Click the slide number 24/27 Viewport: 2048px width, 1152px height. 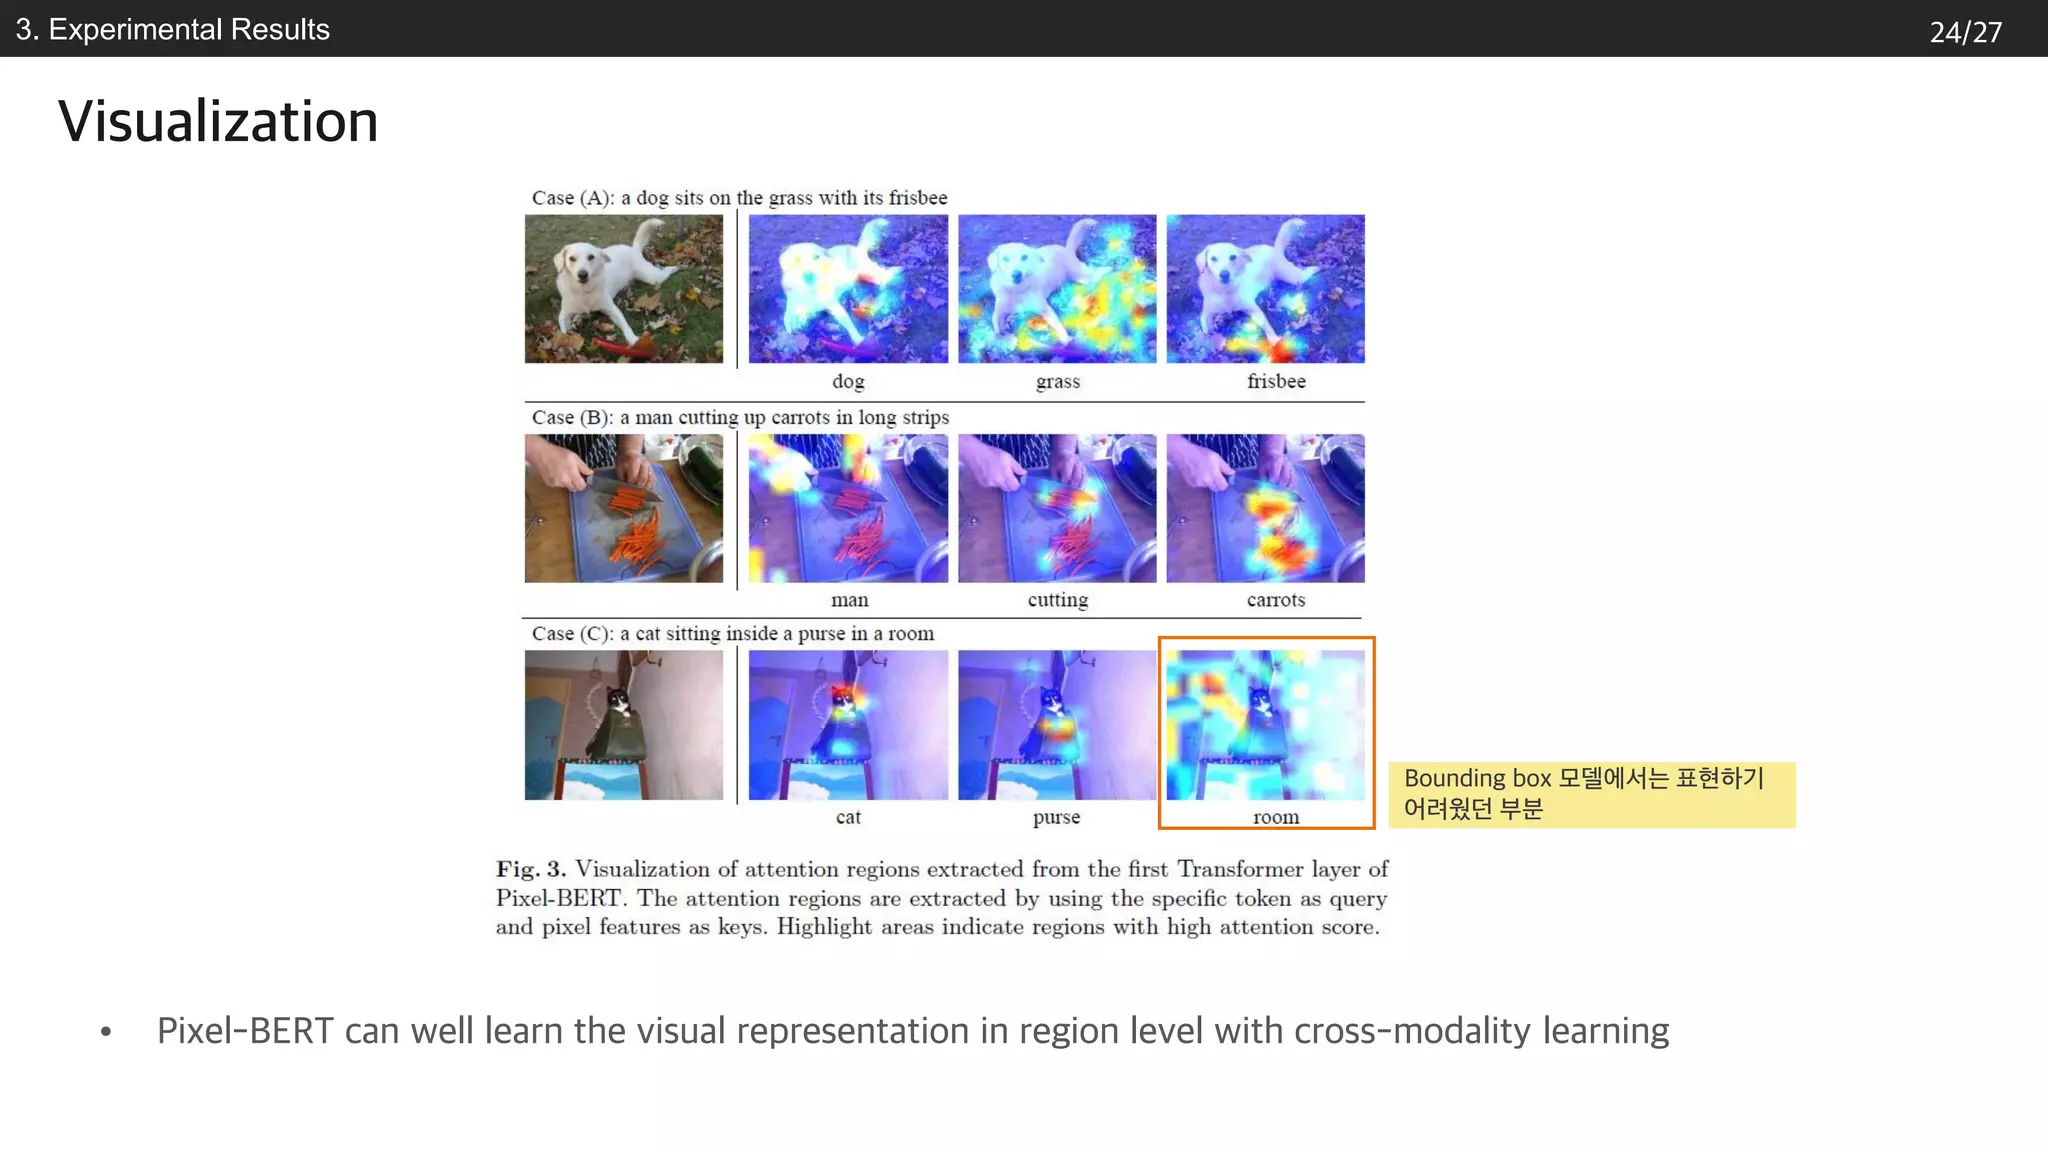click(x=1965, y=32)
